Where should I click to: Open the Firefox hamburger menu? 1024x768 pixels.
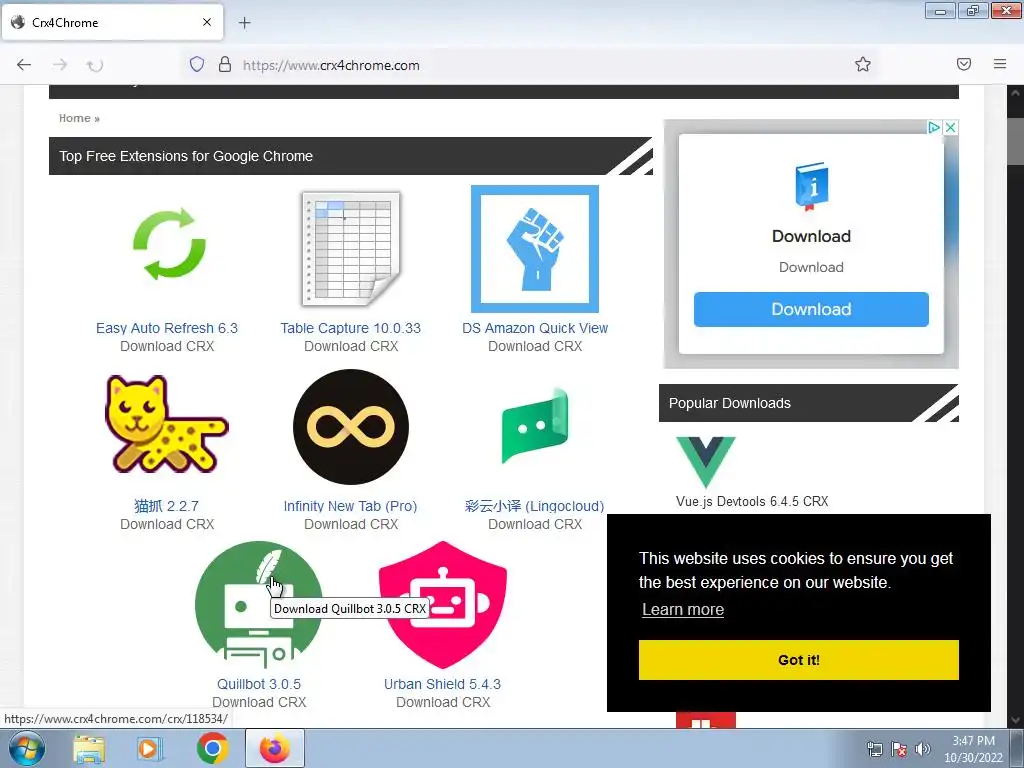click(1000, 64)
